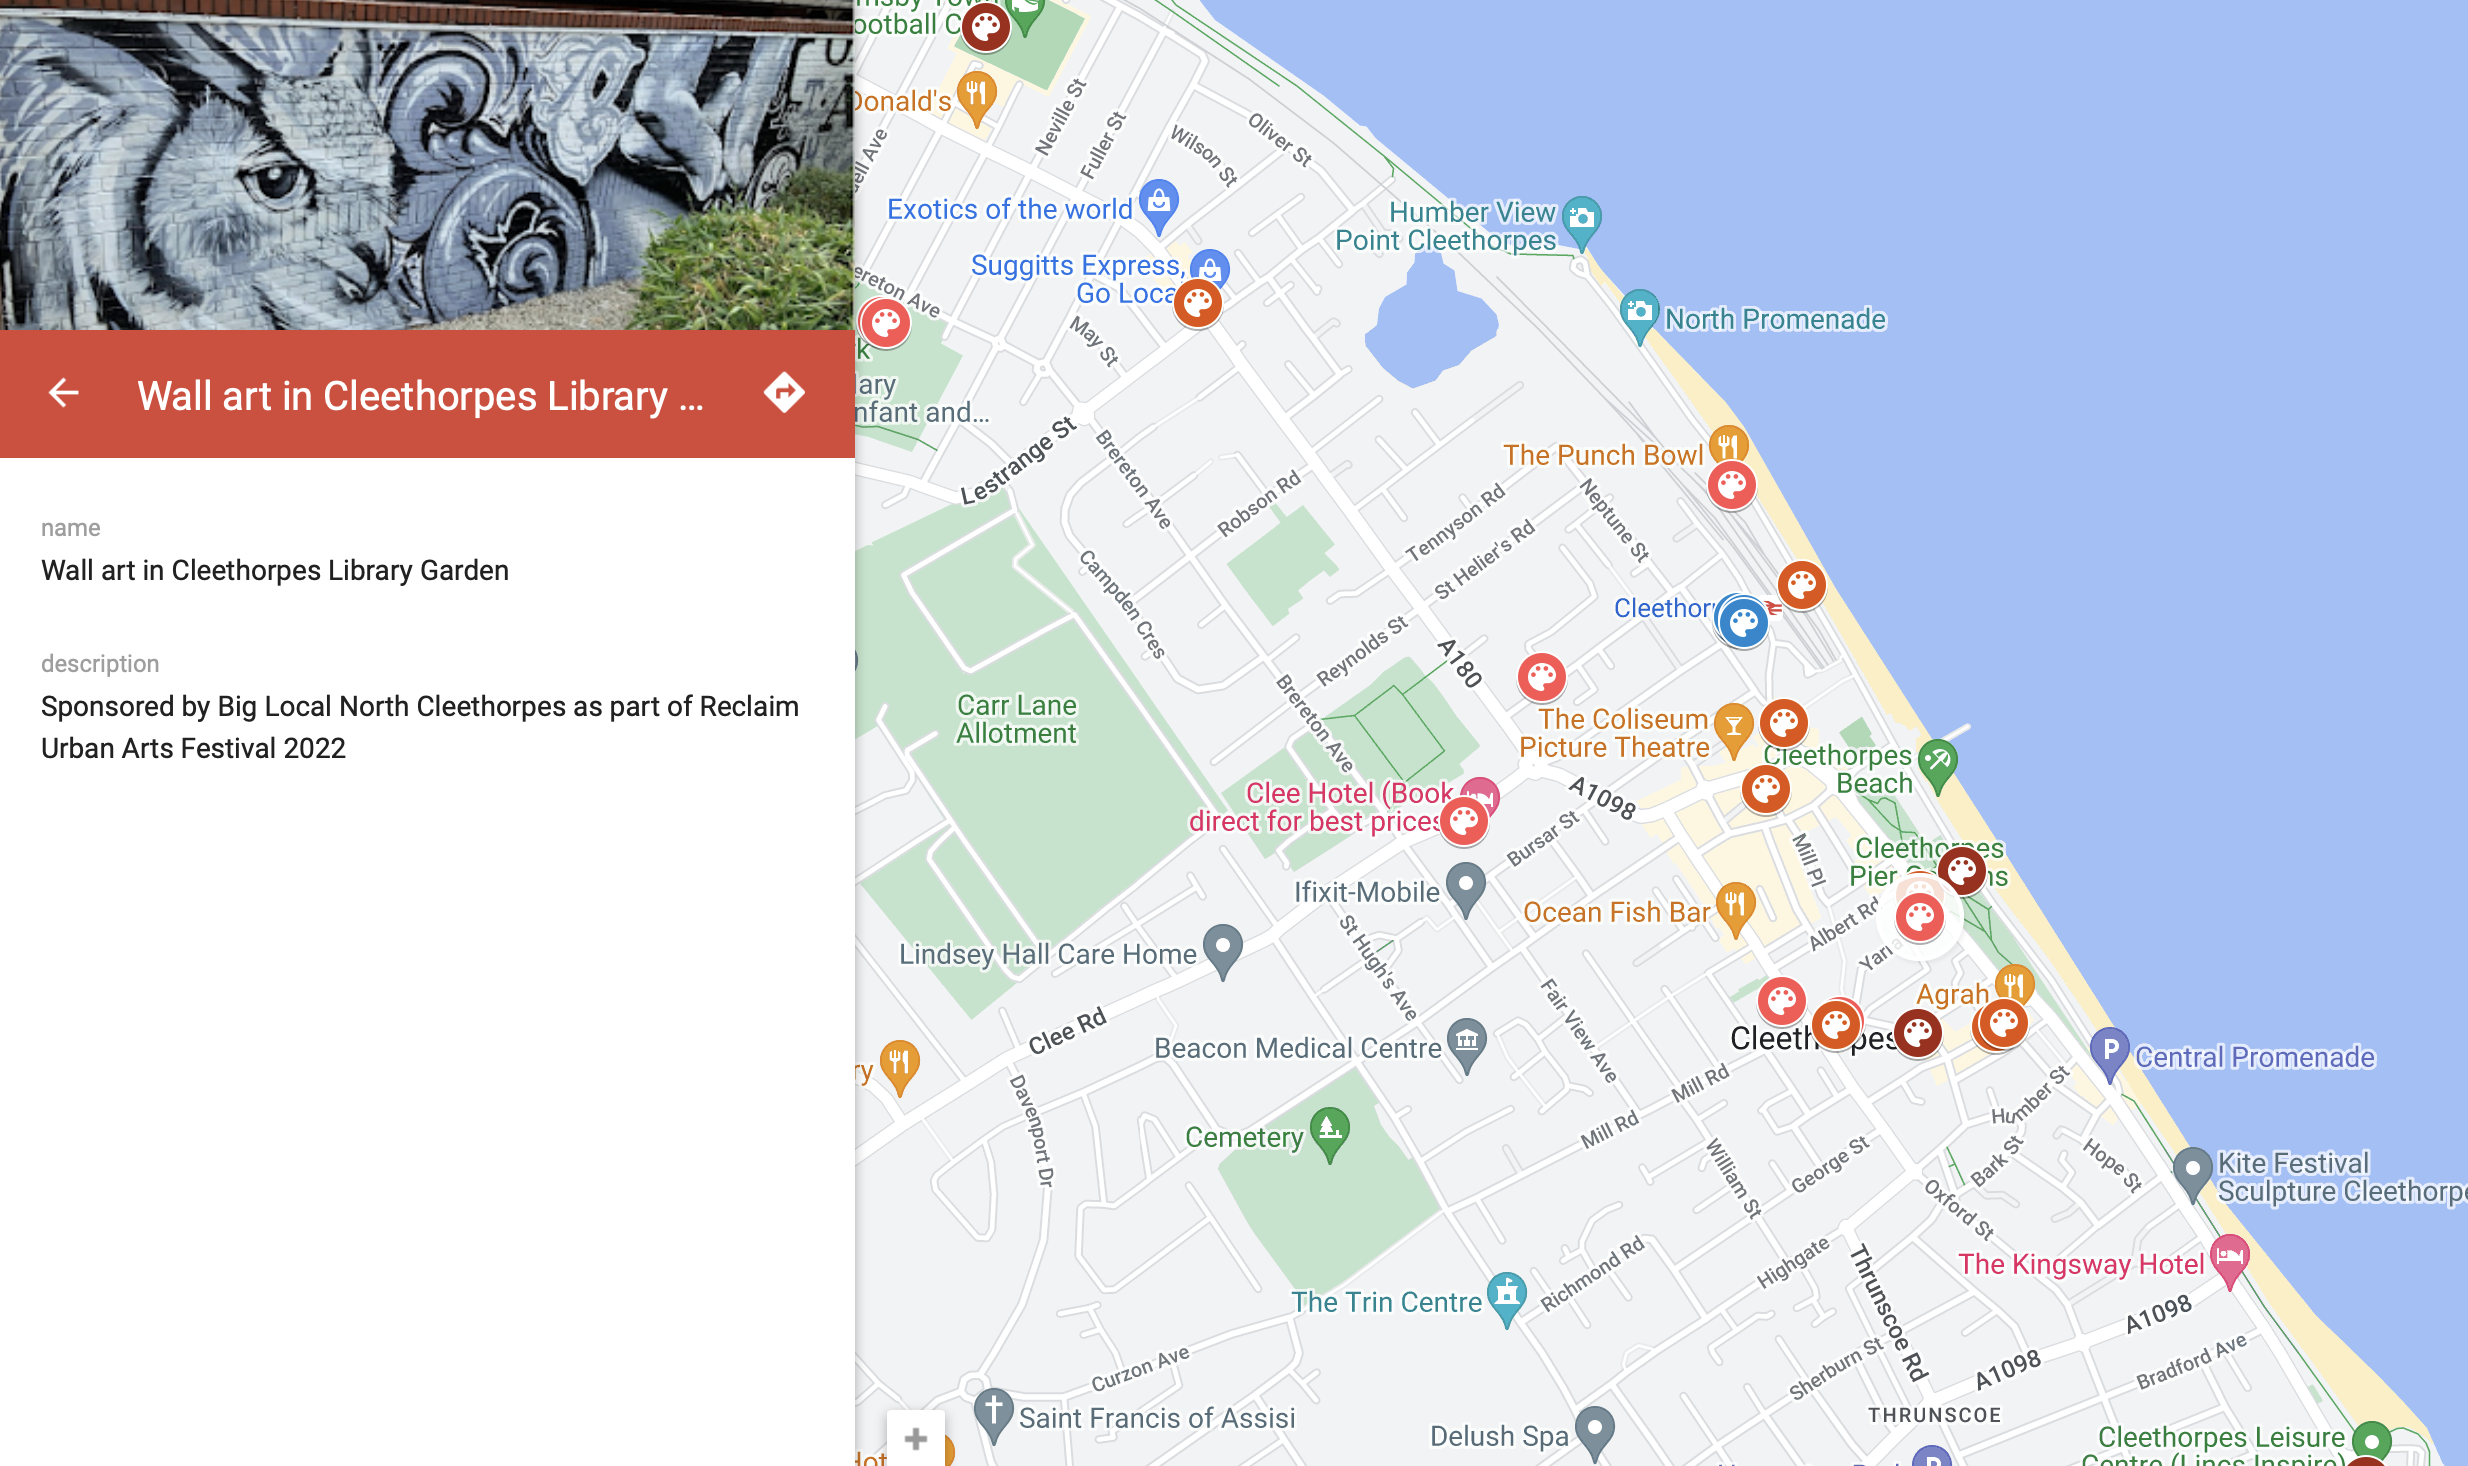2468x1466 pixels.
Task: Click the Humber View Point camera marker
Action: (x=1581, y=217)
